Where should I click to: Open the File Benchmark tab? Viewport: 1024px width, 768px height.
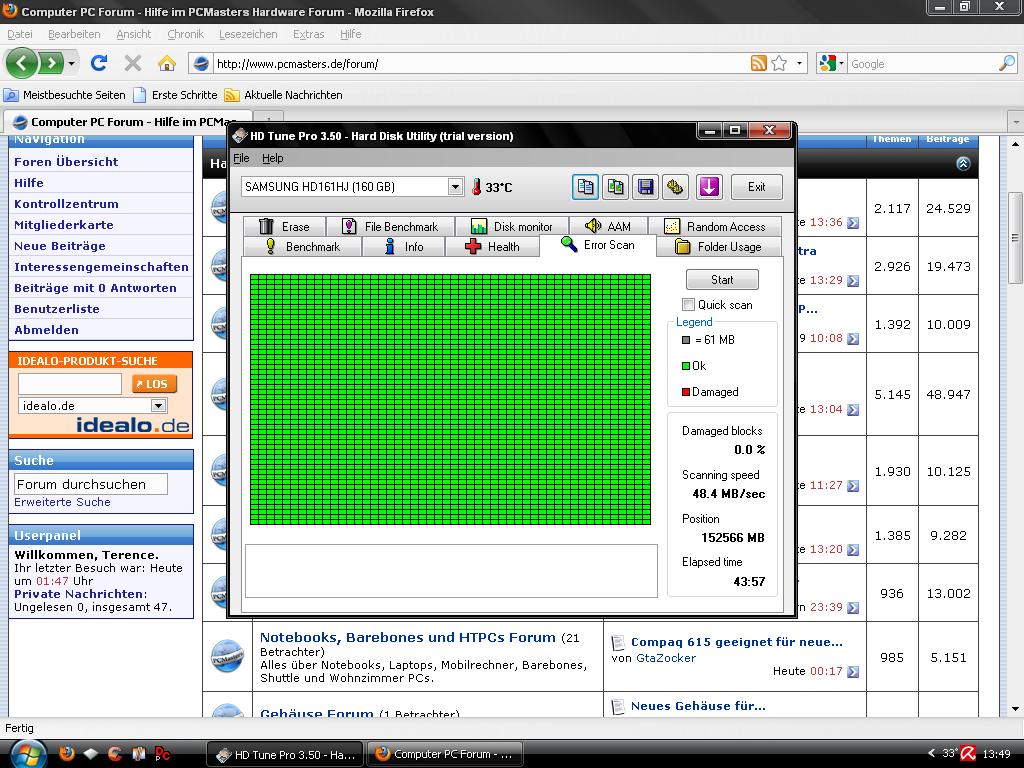pos(390,227)
